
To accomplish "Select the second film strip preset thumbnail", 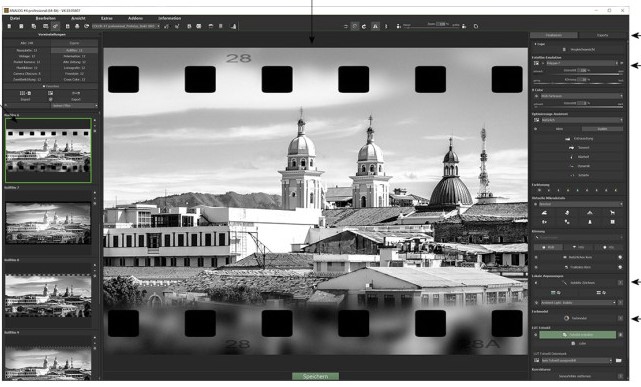I will pos(48,223).
